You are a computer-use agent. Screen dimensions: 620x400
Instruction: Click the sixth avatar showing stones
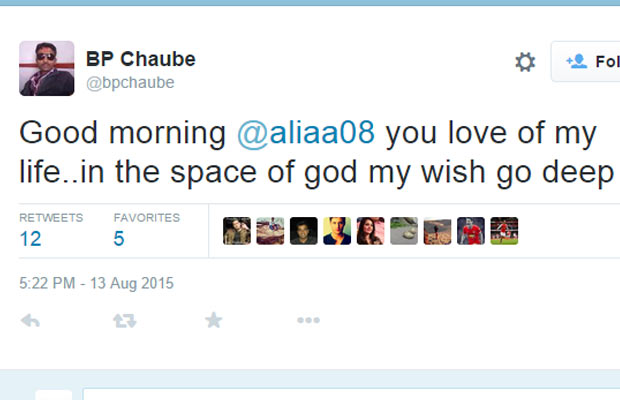point(404,231)
